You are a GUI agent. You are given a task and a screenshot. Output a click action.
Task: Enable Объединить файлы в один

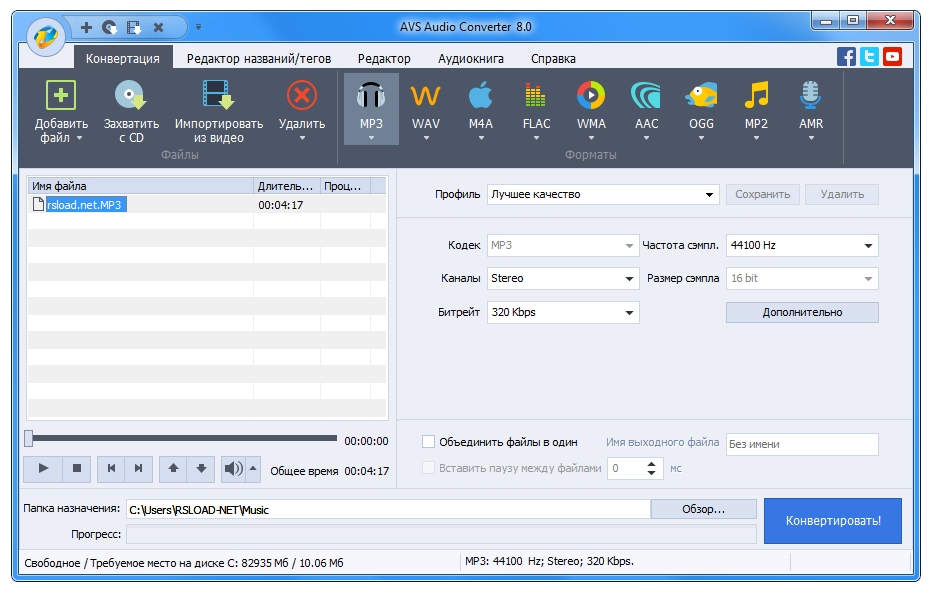tap(428, 440)
